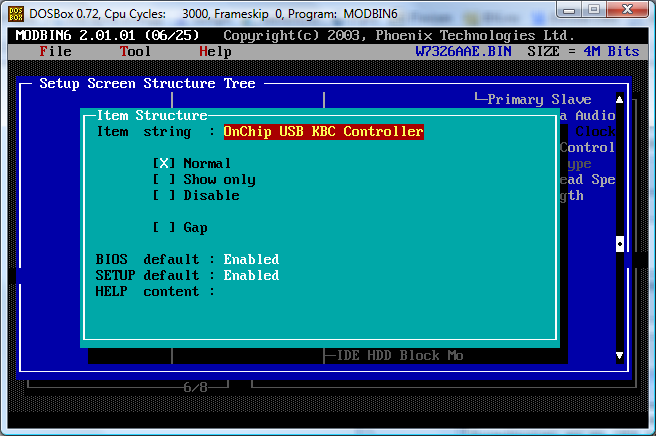Open the Tool menu
The width and height of the screenshot is (656, 436).
pyautogui.click(x=135, y=51)
